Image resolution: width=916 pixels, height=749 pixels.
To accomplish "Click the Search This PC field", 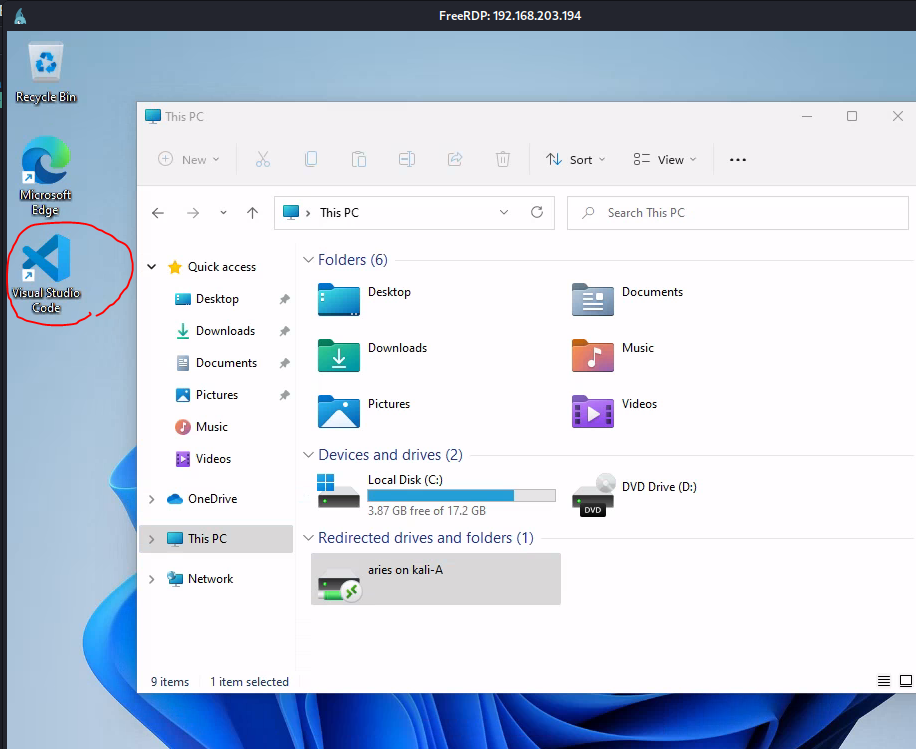I will click(x=738, y=213).
